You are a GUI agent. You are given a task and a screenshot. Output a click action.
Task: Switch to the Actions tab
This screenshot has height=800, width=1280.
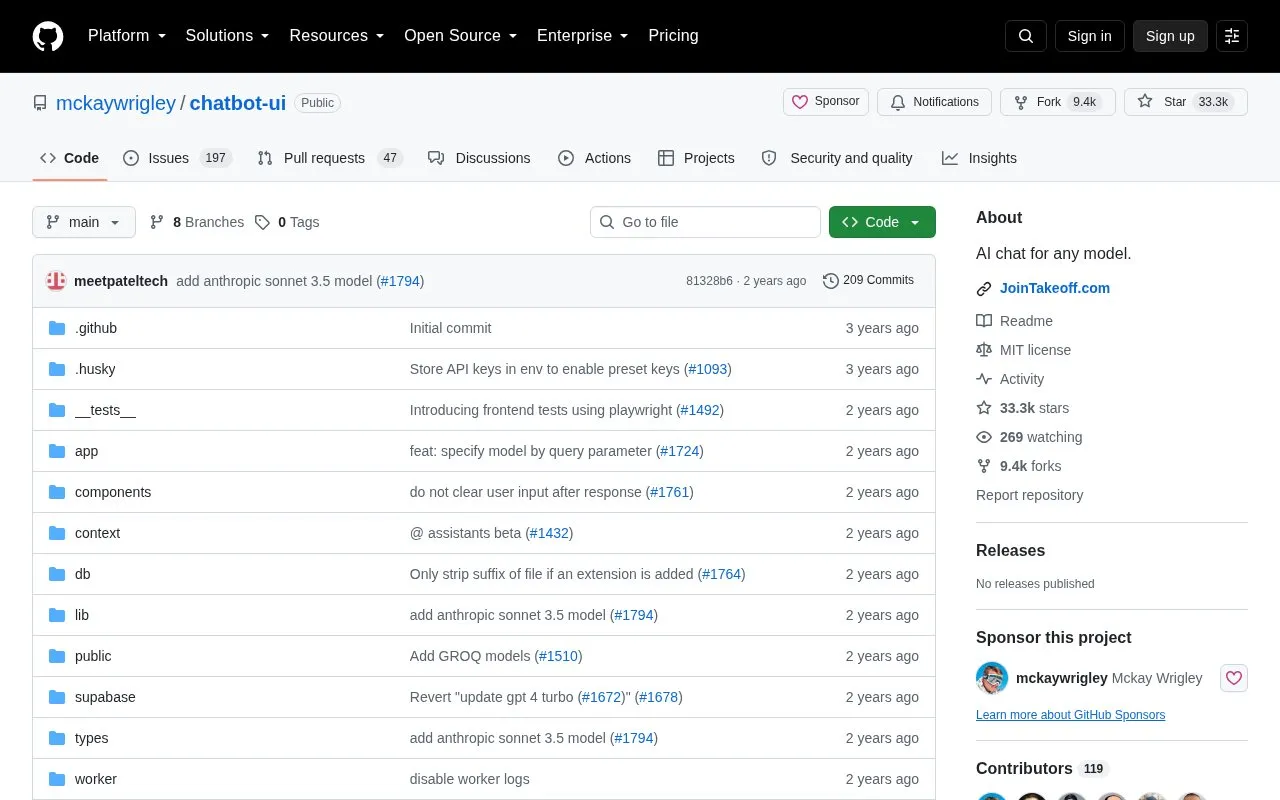[x=594, y=158]
